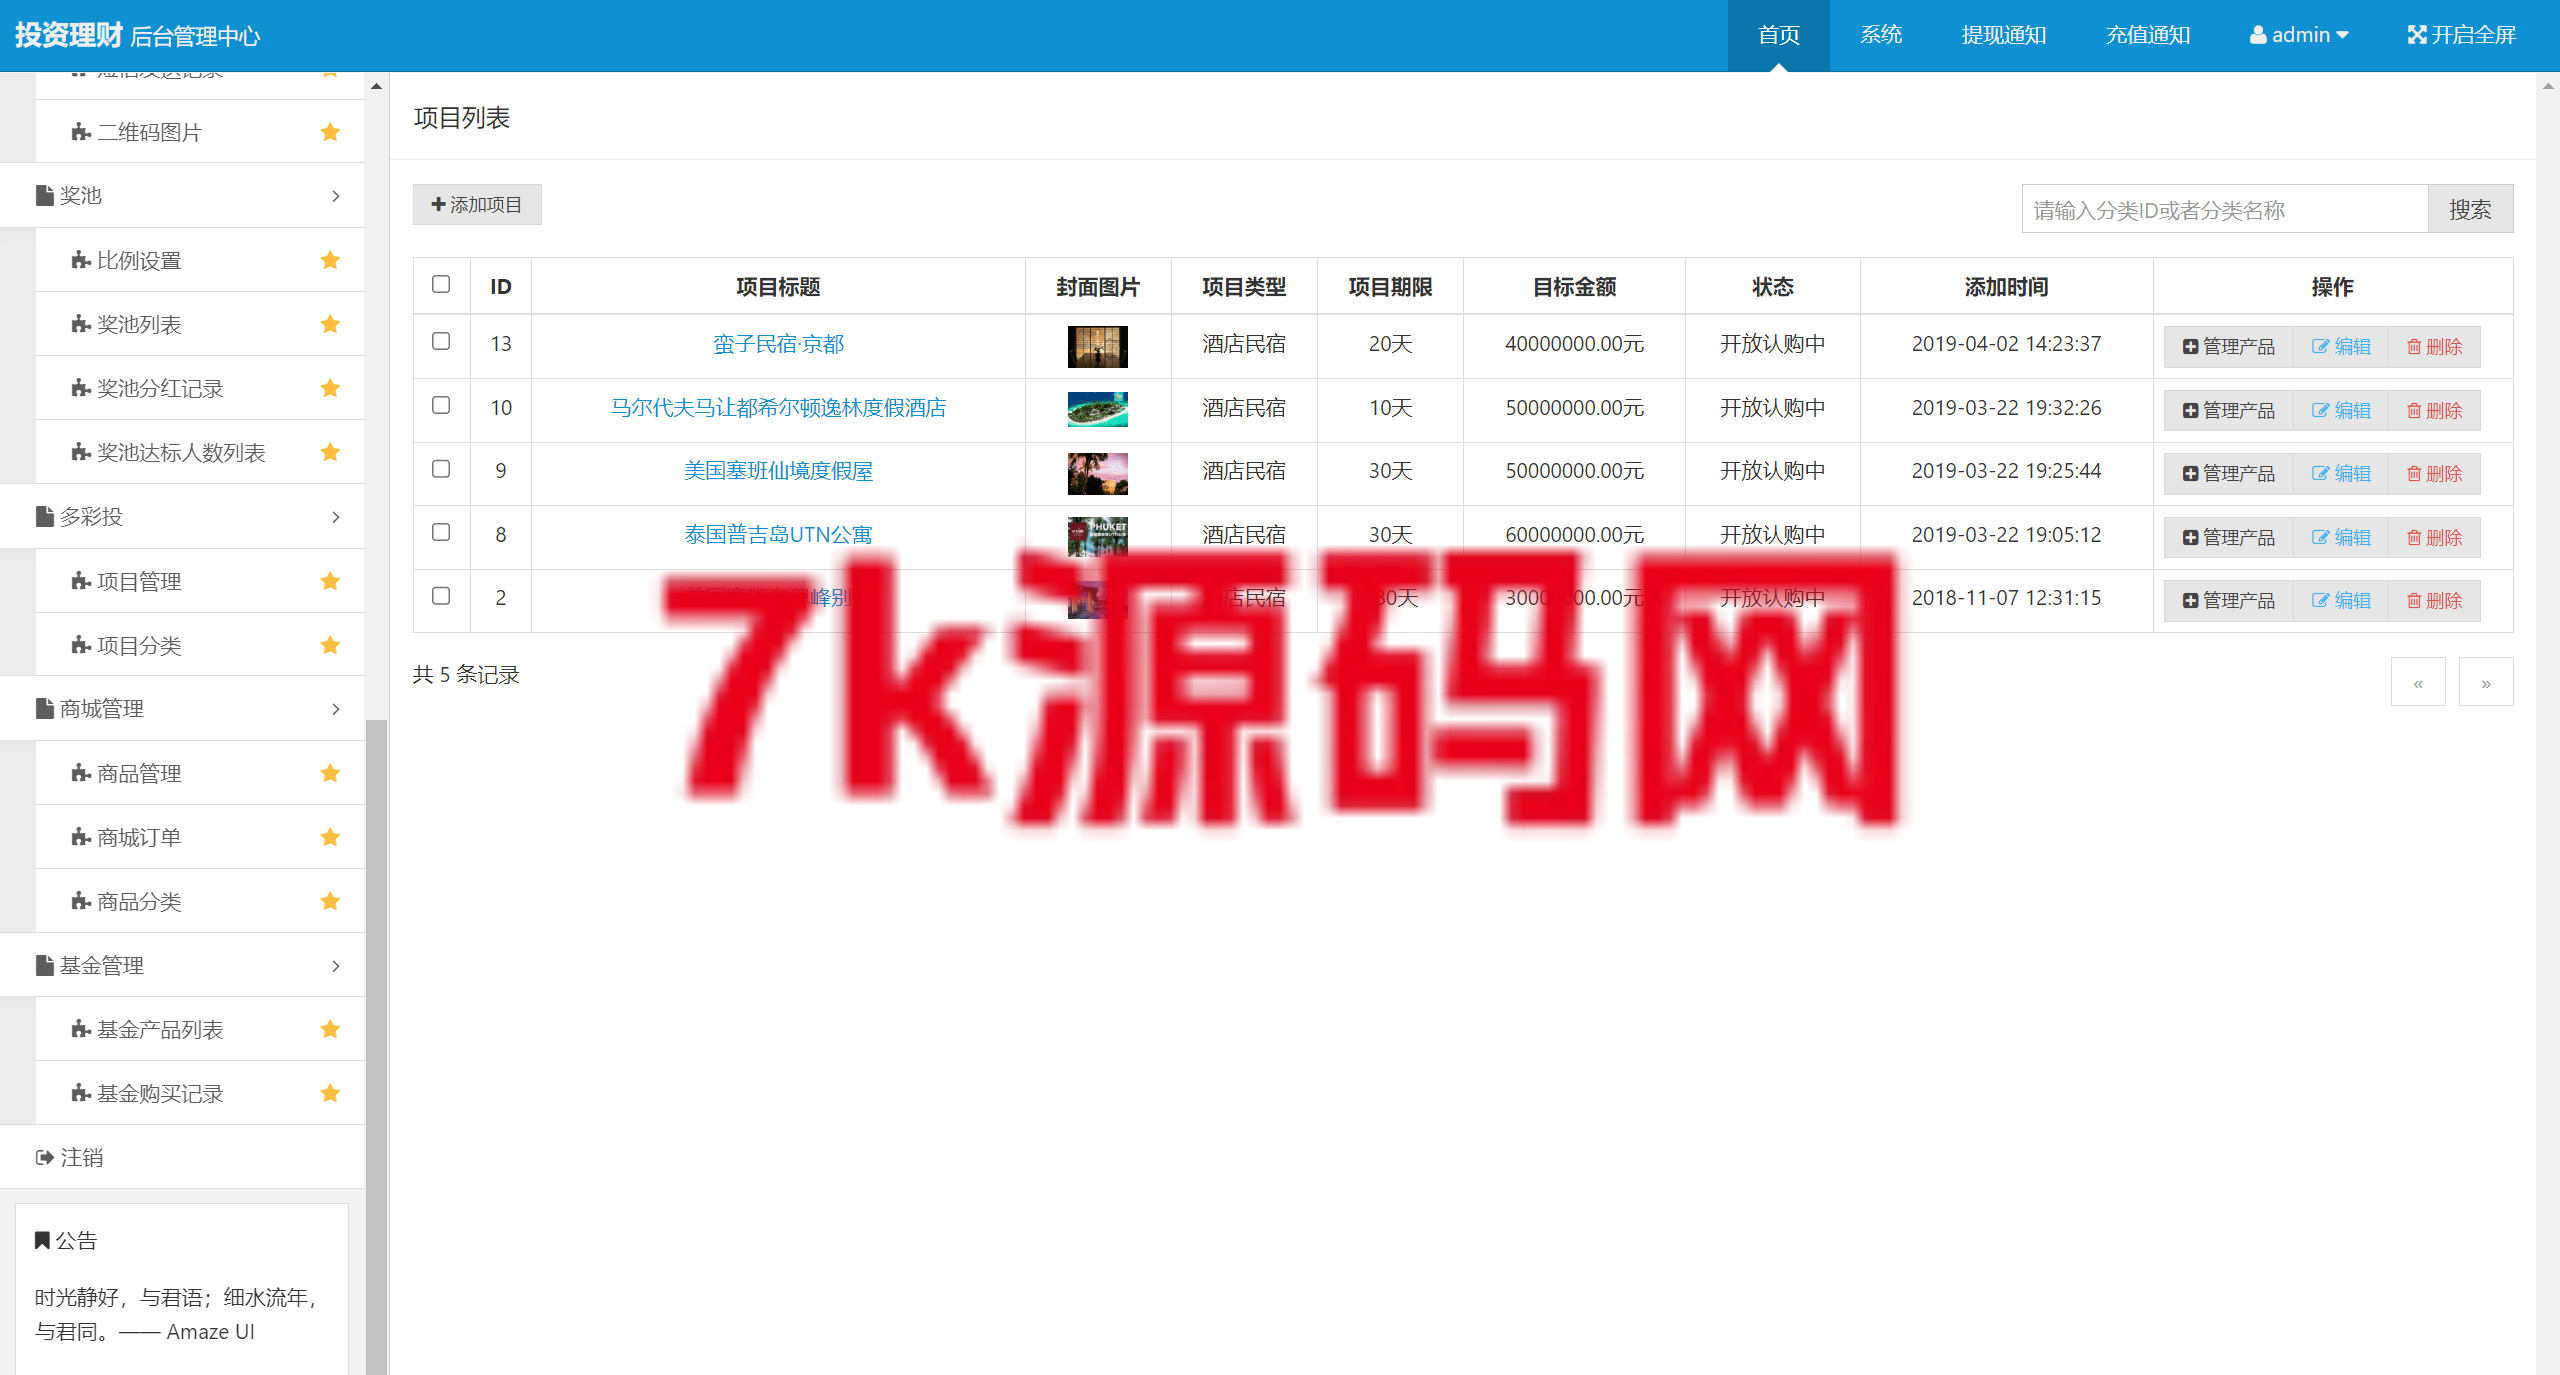Click the star icon next to 基金购买记录
The width and height of the screenshot is (2560, 1375).
[x=330, y=1093]
